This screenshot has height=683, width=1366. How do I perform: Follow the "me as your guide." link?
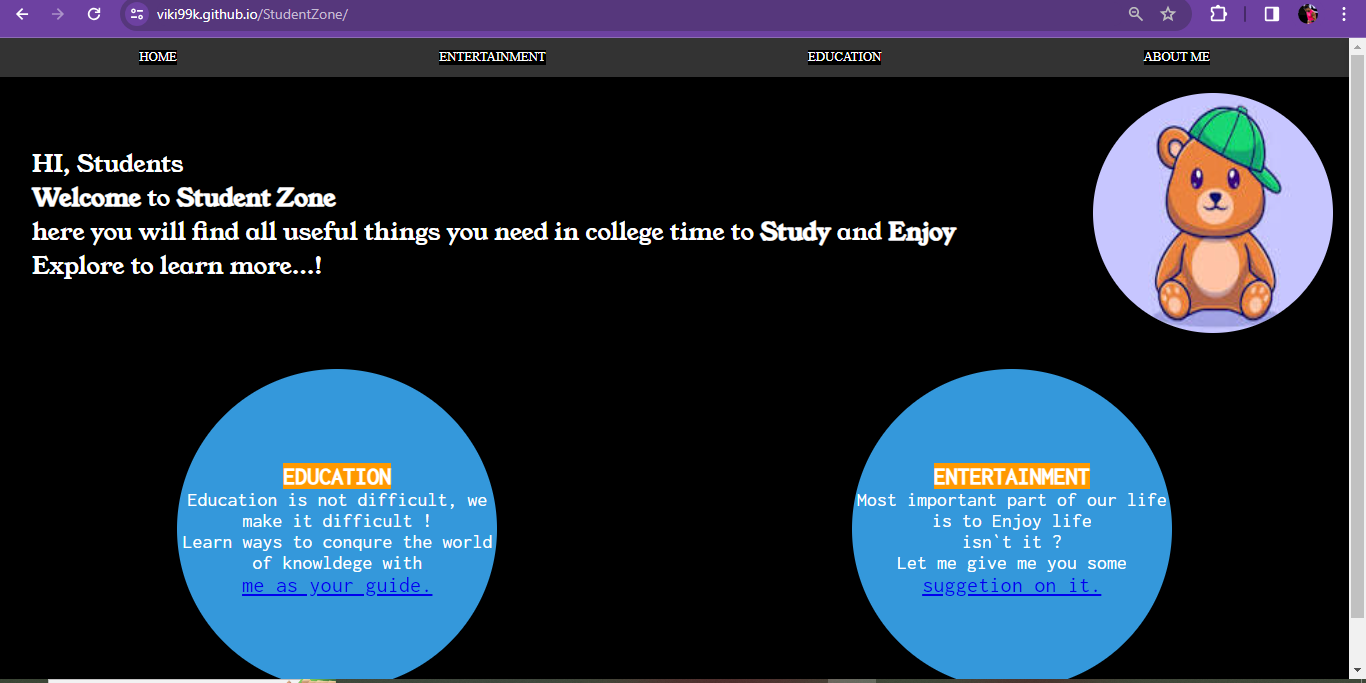click(337, 586)
